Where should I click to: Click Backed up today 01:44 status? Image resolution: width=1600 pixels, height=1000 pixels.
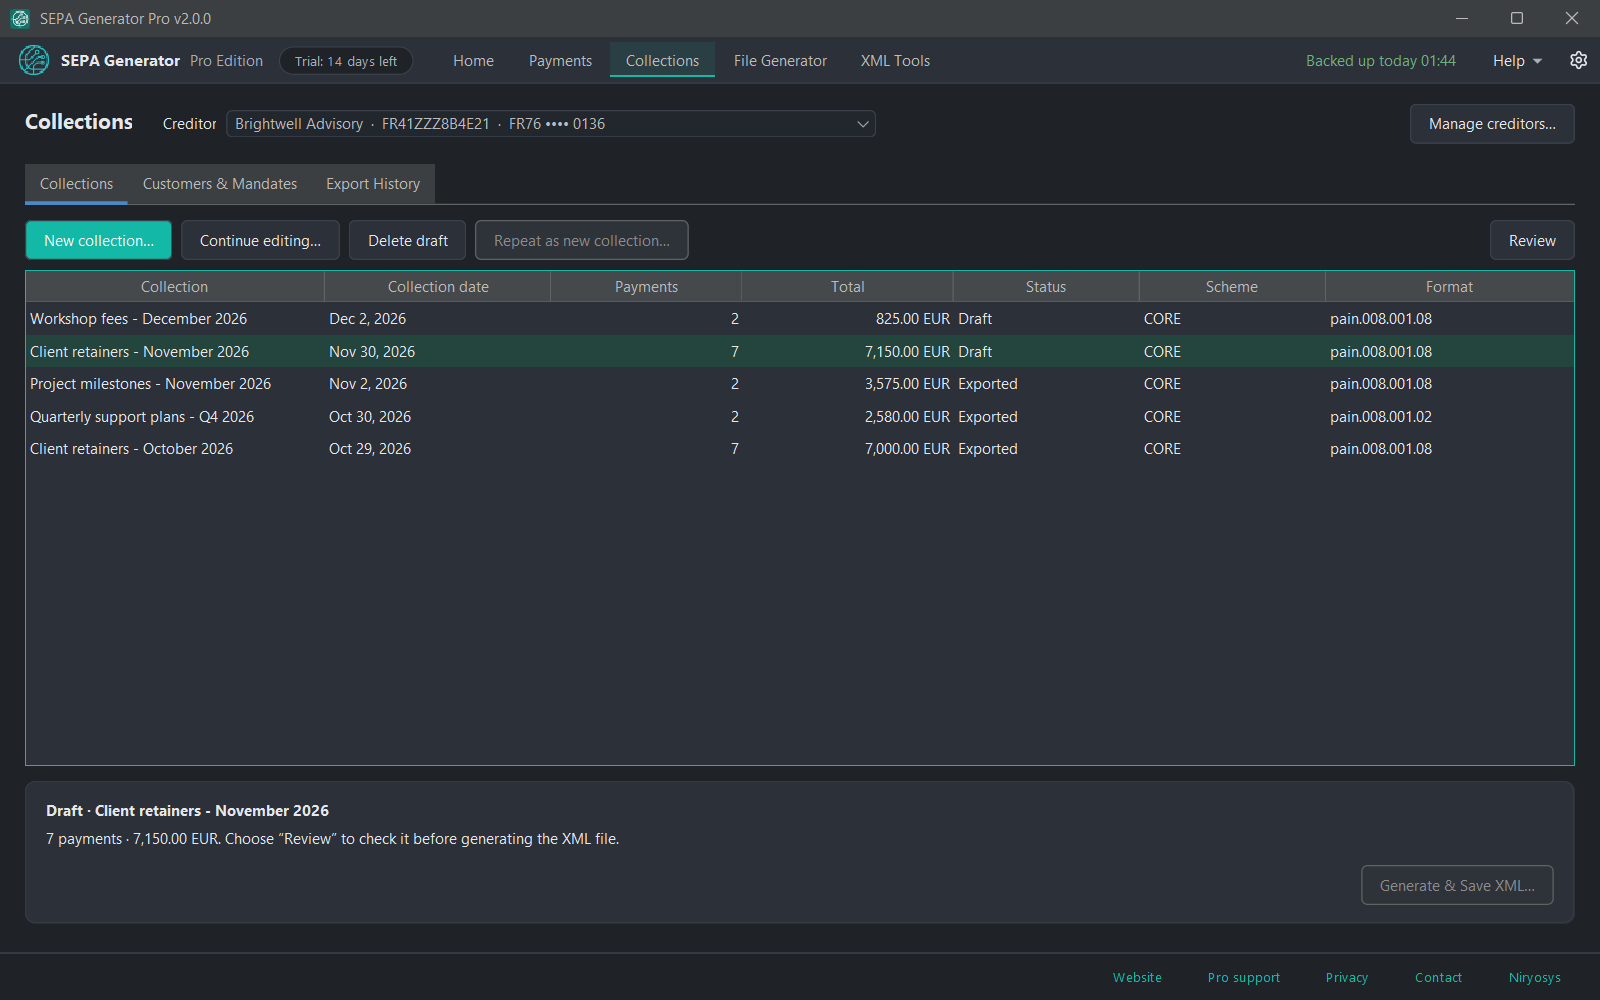(x=1380, y=61)
